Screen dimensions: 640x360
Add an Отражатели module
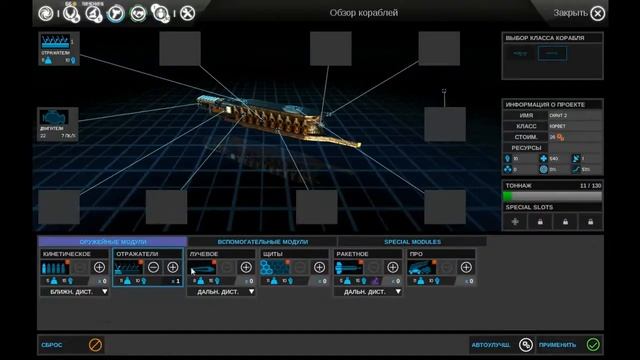(173, 267)
